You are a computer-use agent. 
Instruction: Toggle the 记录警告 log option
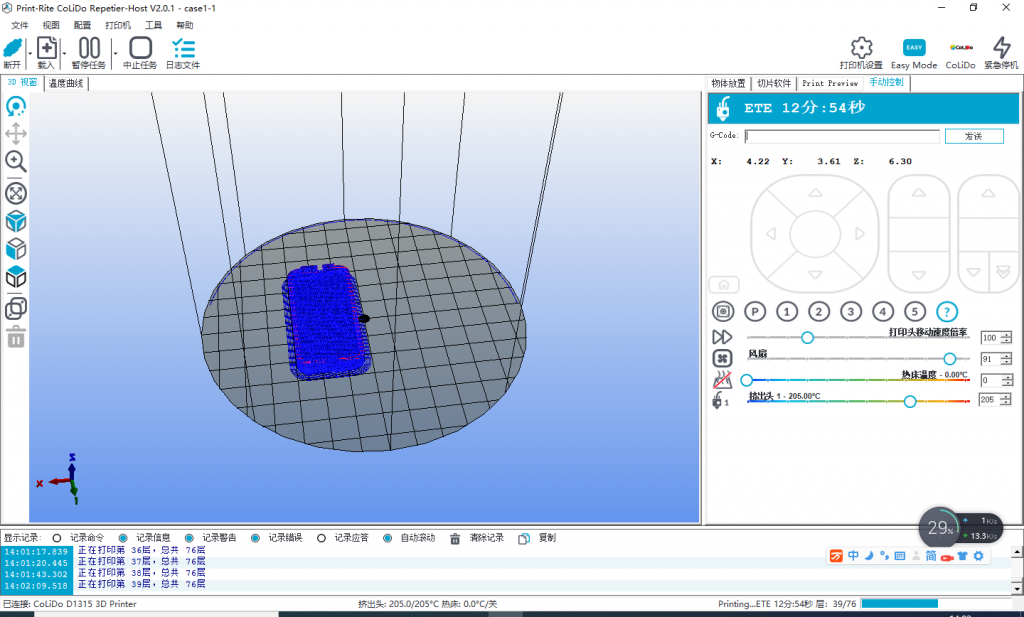(189, 538)
